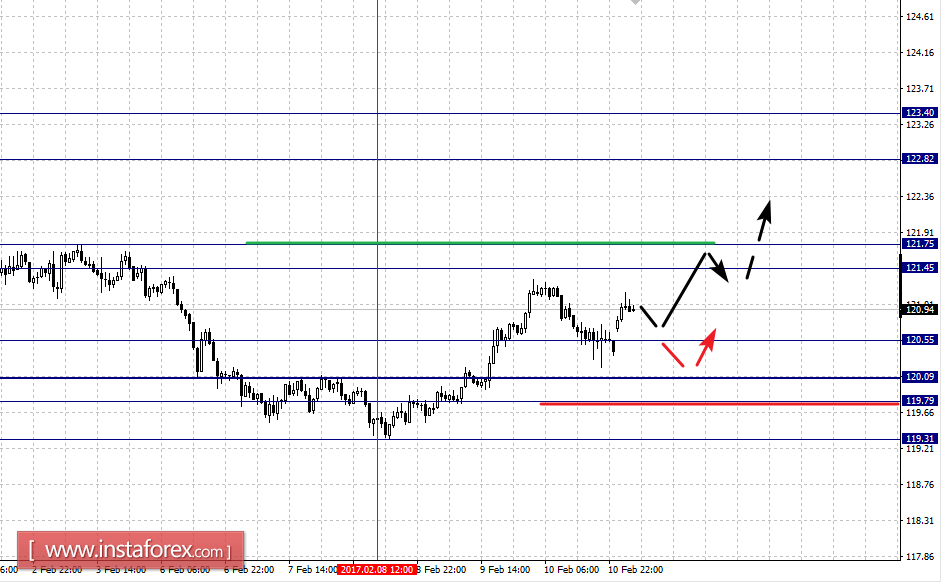Click the 7 Feb 14:00 time axis label

[x=313, y=569]
